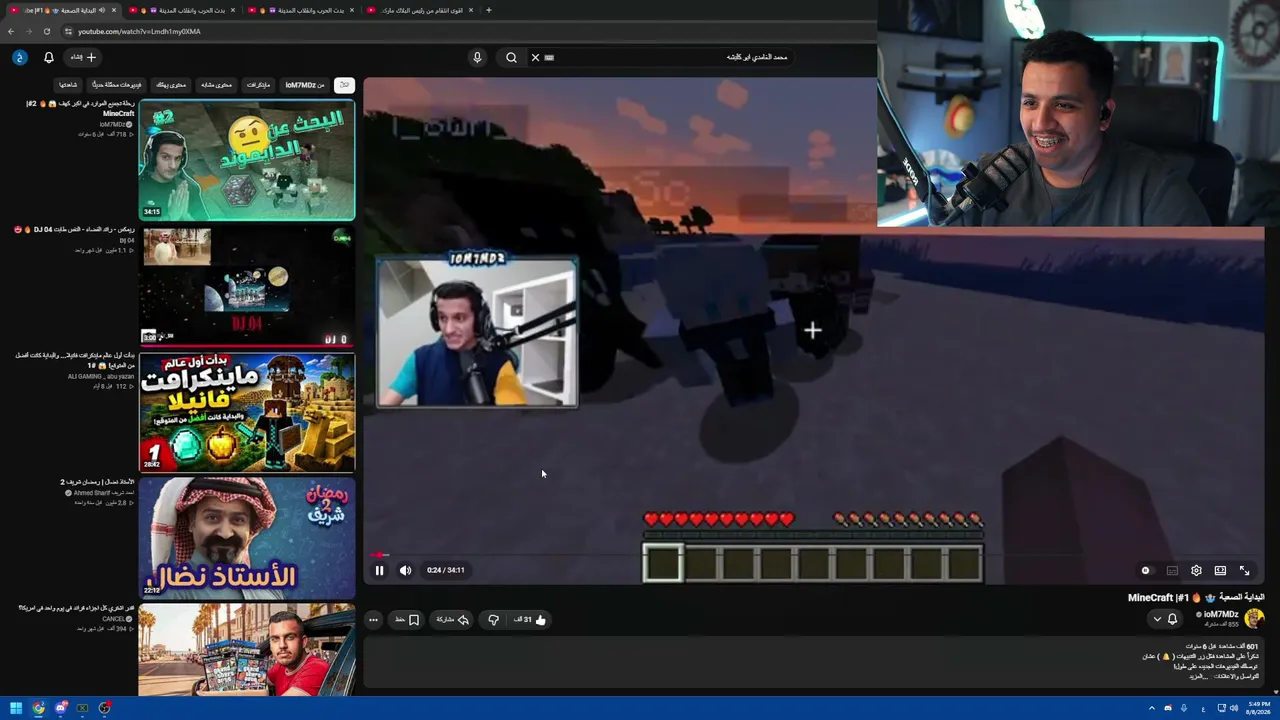Viewport: 1280px width, 720px height.
Task: Select the 'من ioM7MDz' filter chip
Action: [304, 85]
